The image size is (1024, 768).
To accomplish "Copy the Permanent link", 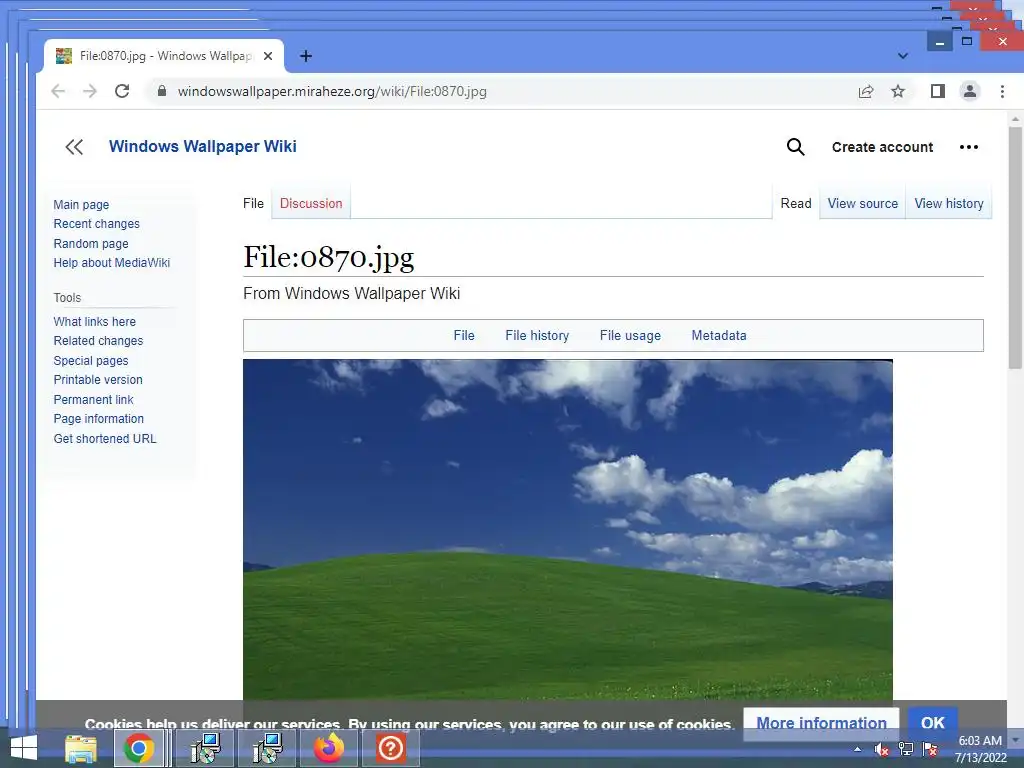I will pyautogui.click(x=93, y=400).
